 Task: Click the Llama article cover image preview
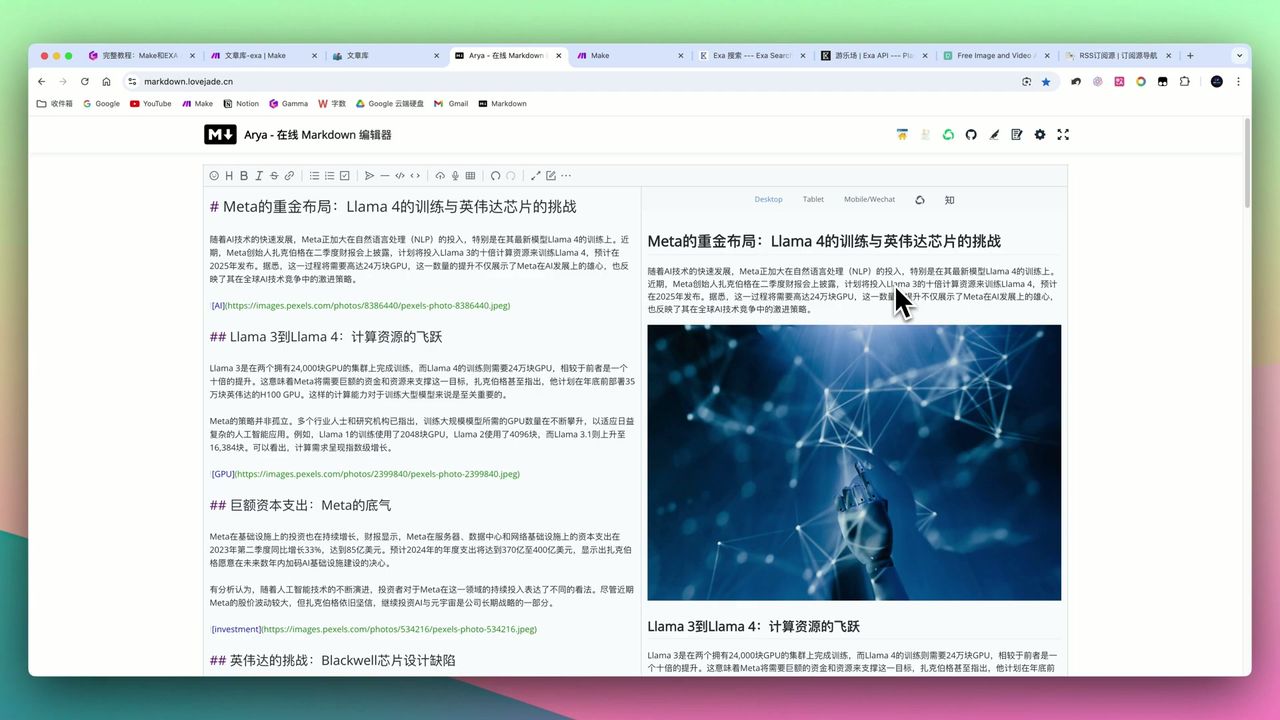tap(854, 462)
